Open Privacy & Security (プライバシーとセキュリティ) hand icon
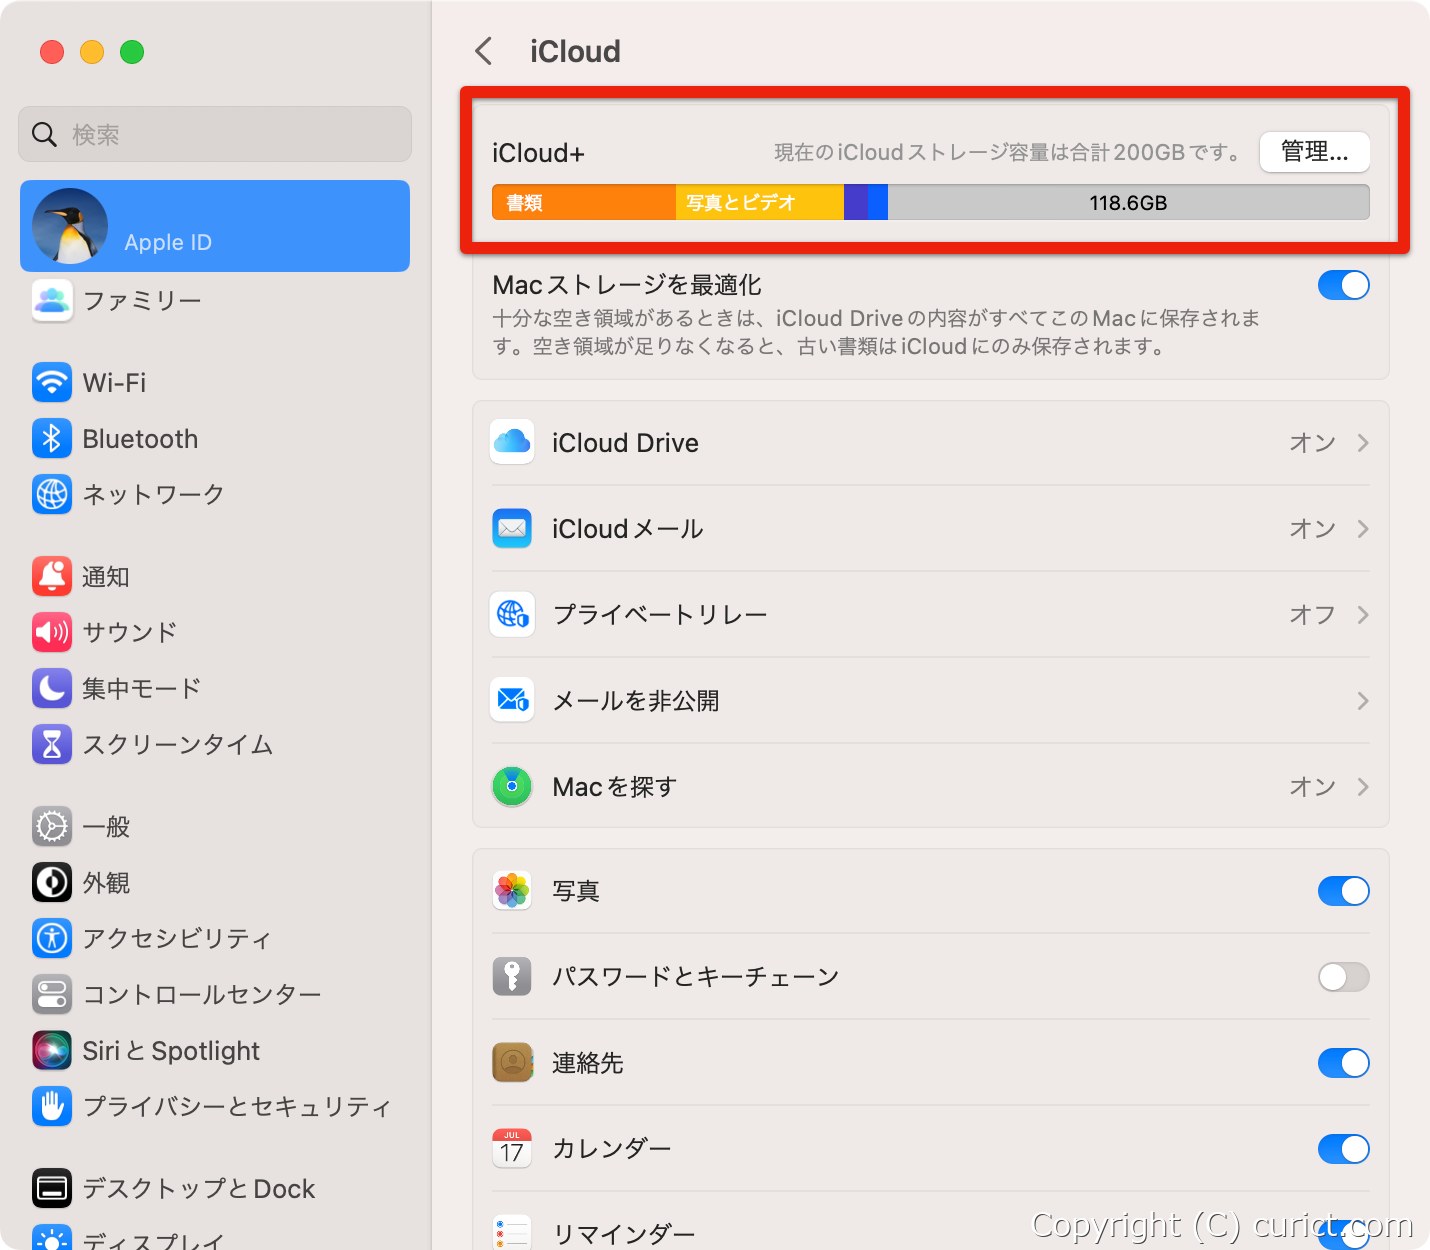Image resolution: width=1430 pixels, height=1250 pixels. point(52,1106)
